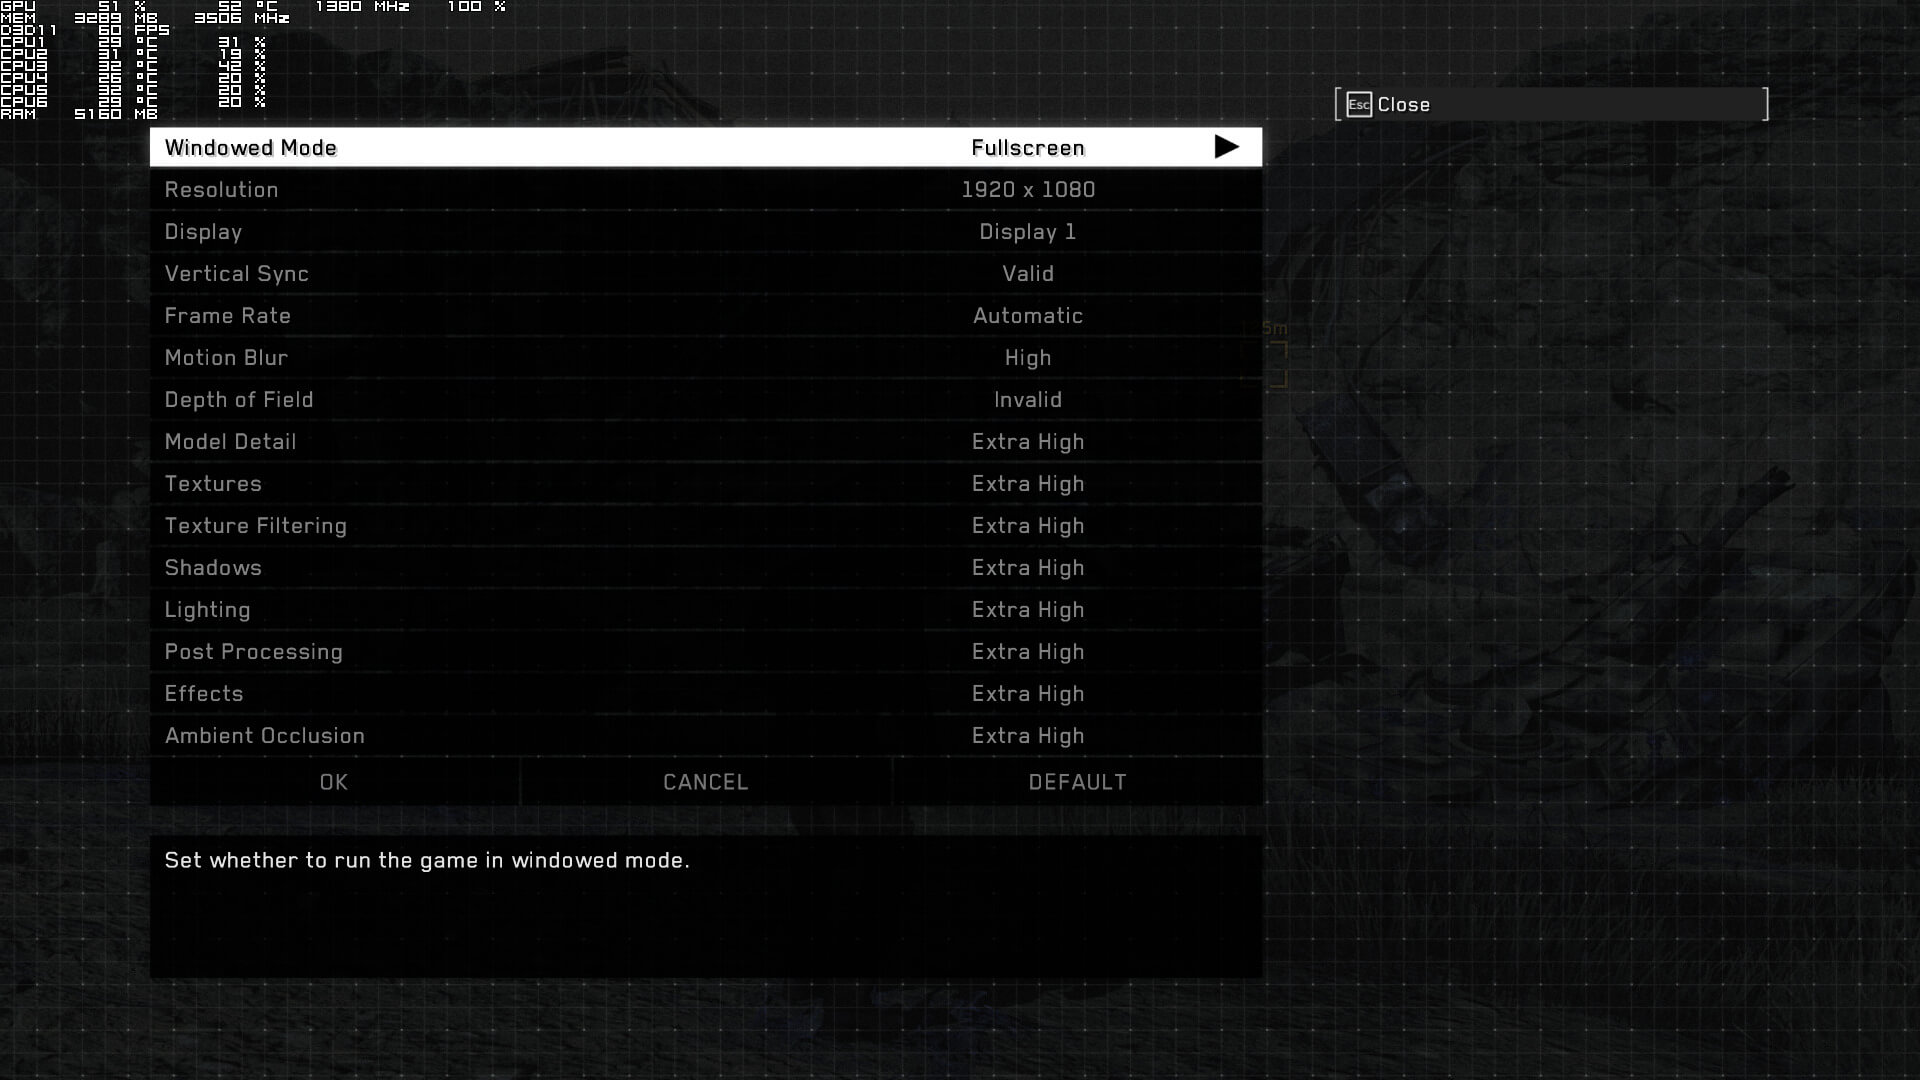The height and width of the screenshot is (1080, 1920).
Task: Click the Esc key icon beside Close
Action: click(x=1359, y=105)
